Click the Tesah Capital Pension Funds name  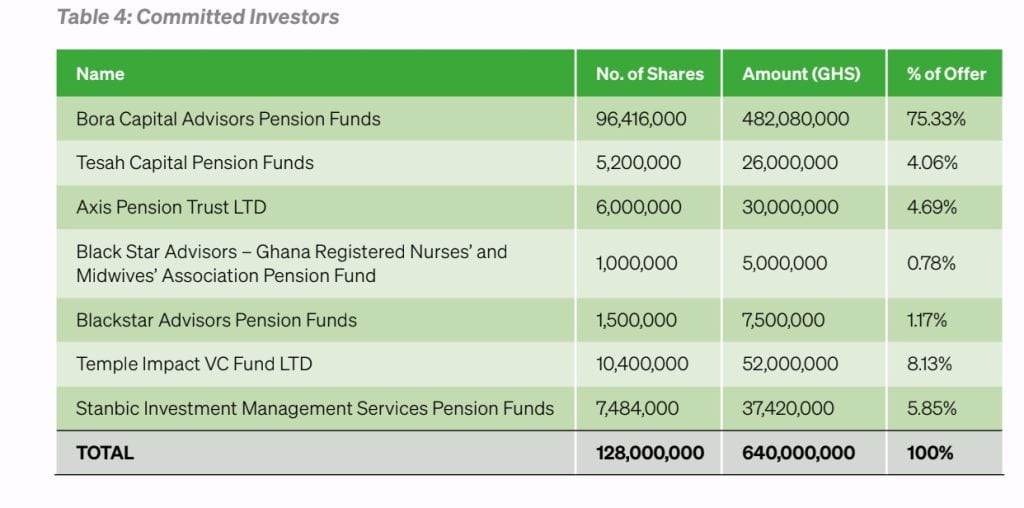[x=195, y=163]
